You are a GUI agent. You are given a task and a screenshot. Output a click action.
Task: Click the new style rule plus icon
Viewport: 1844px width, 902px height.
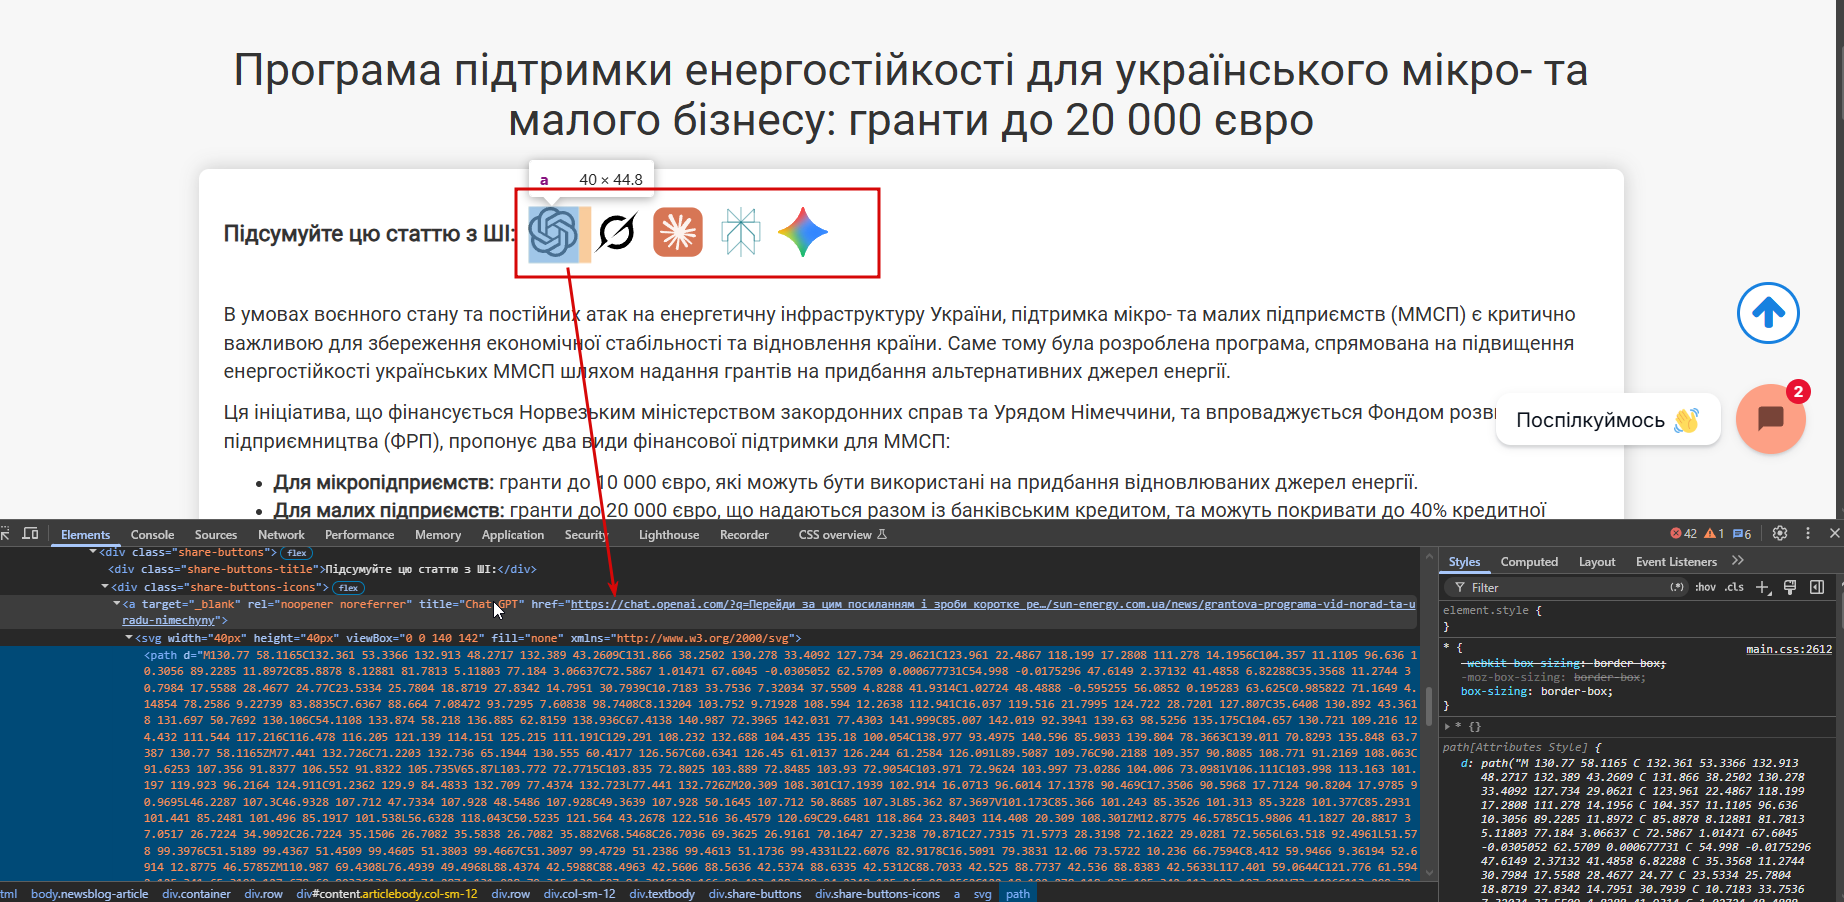[1763, 587]
